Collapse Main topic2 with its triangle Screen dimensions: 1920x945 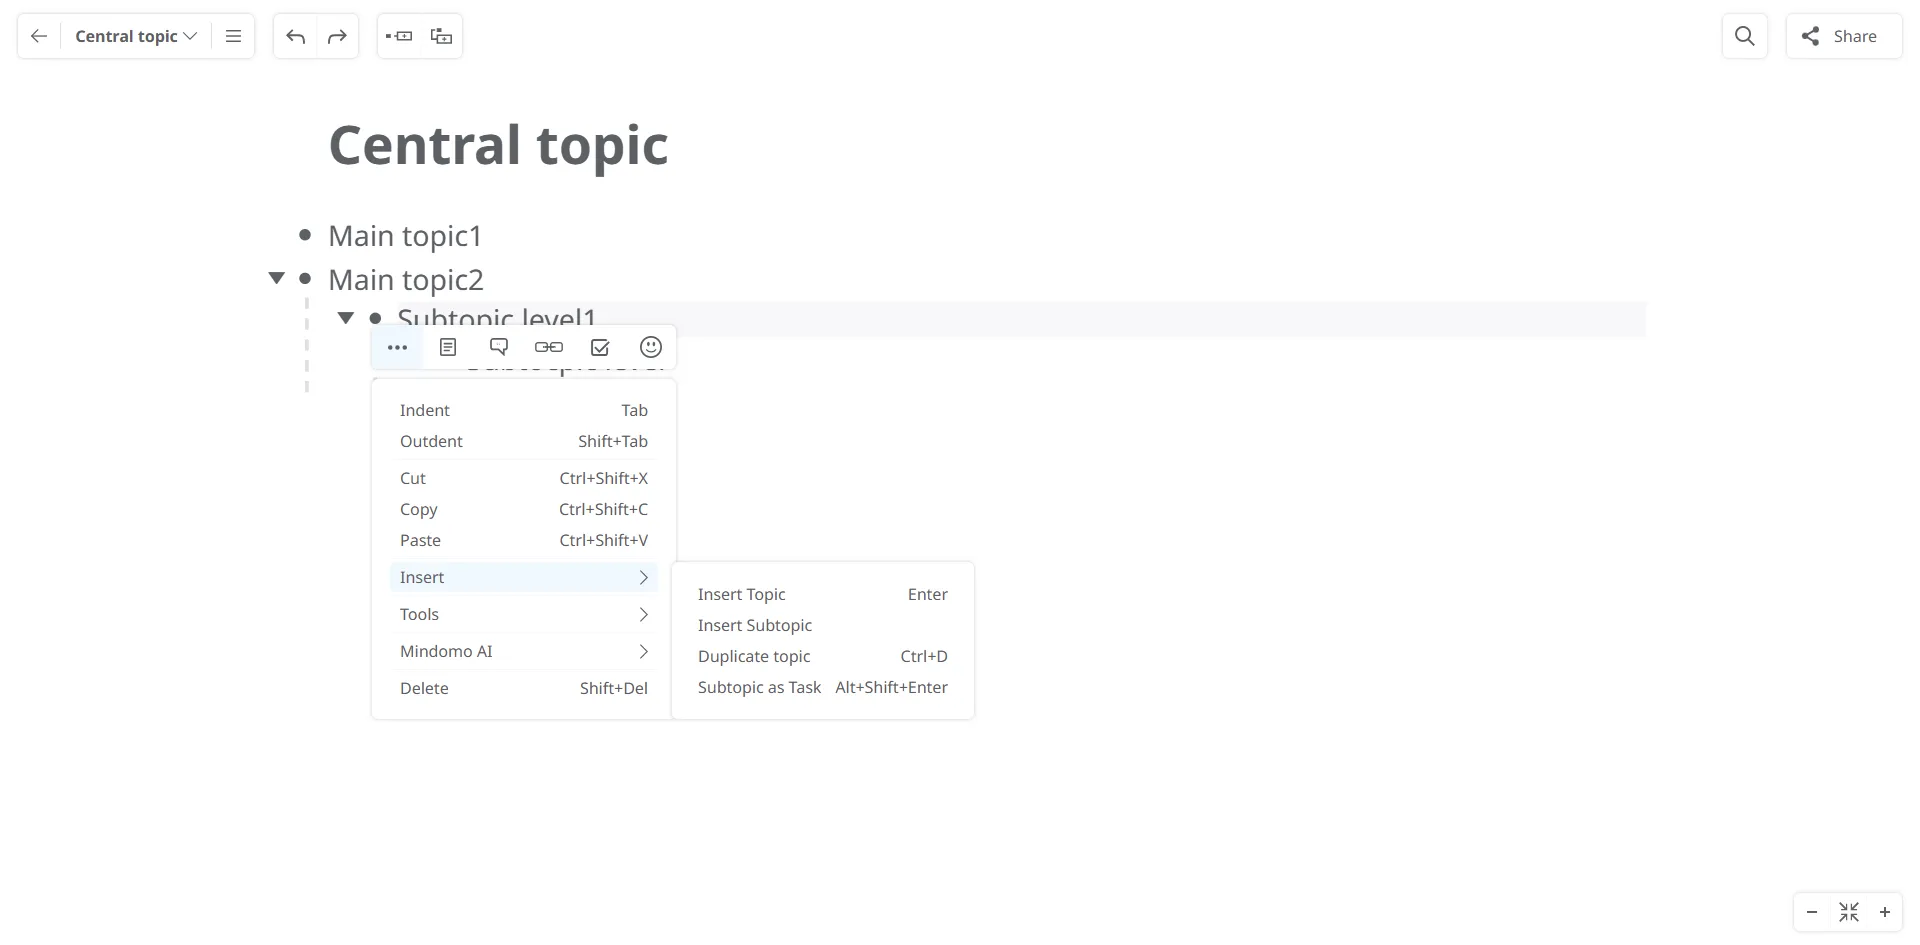click(277, 278)
